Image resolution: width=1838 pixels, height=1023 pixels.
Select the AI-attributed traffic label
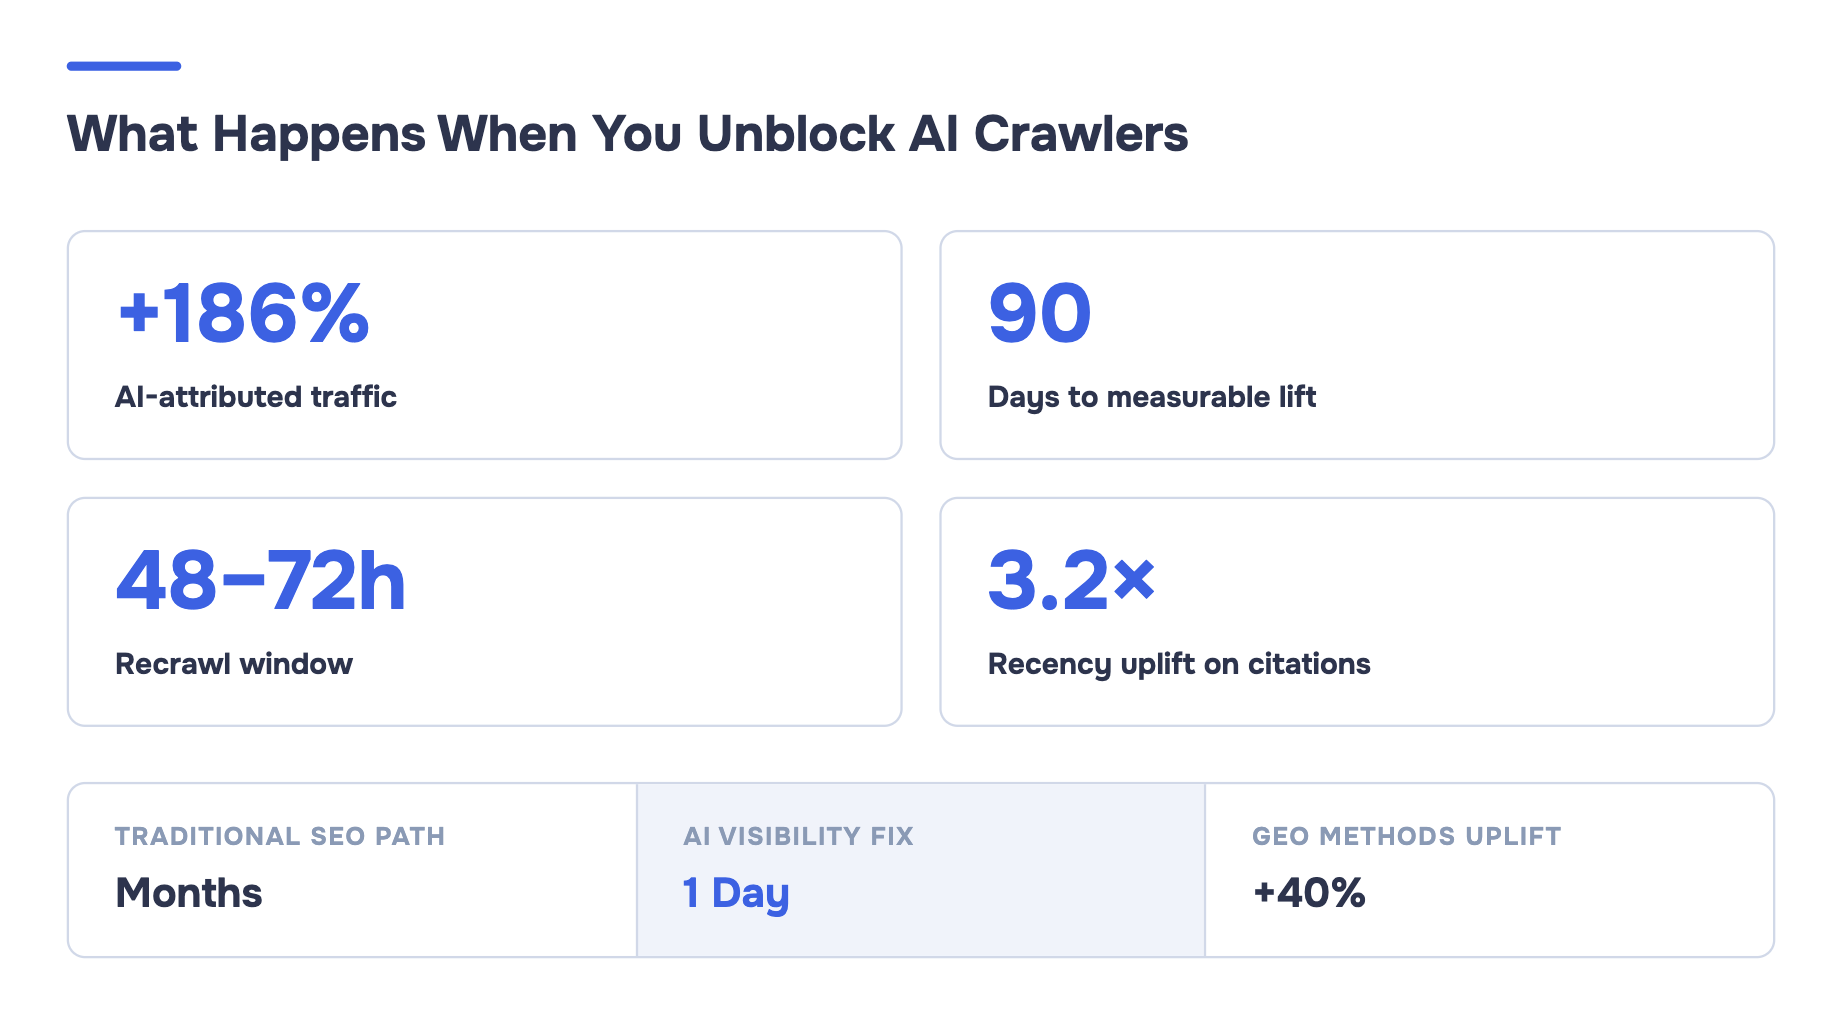pos(256,397)
